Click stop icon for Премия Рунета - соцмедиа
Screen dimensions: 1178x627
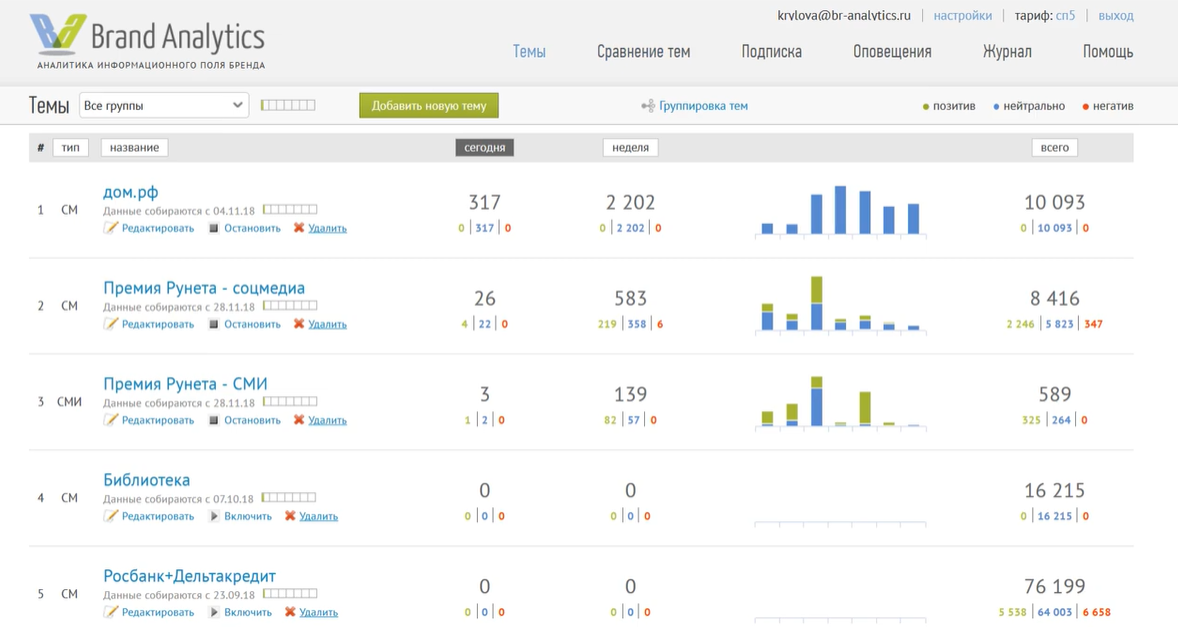(x=213, y=324)
